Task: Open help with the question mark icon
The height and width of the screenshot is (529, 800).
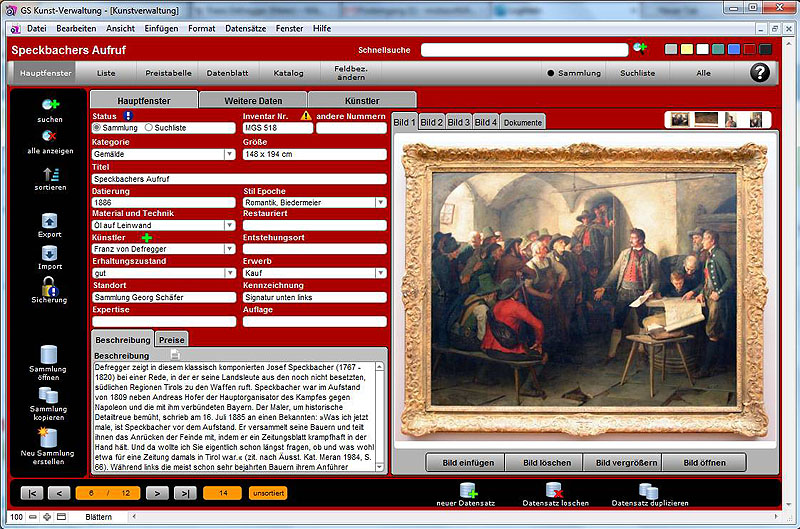Action: pos(760,72)
